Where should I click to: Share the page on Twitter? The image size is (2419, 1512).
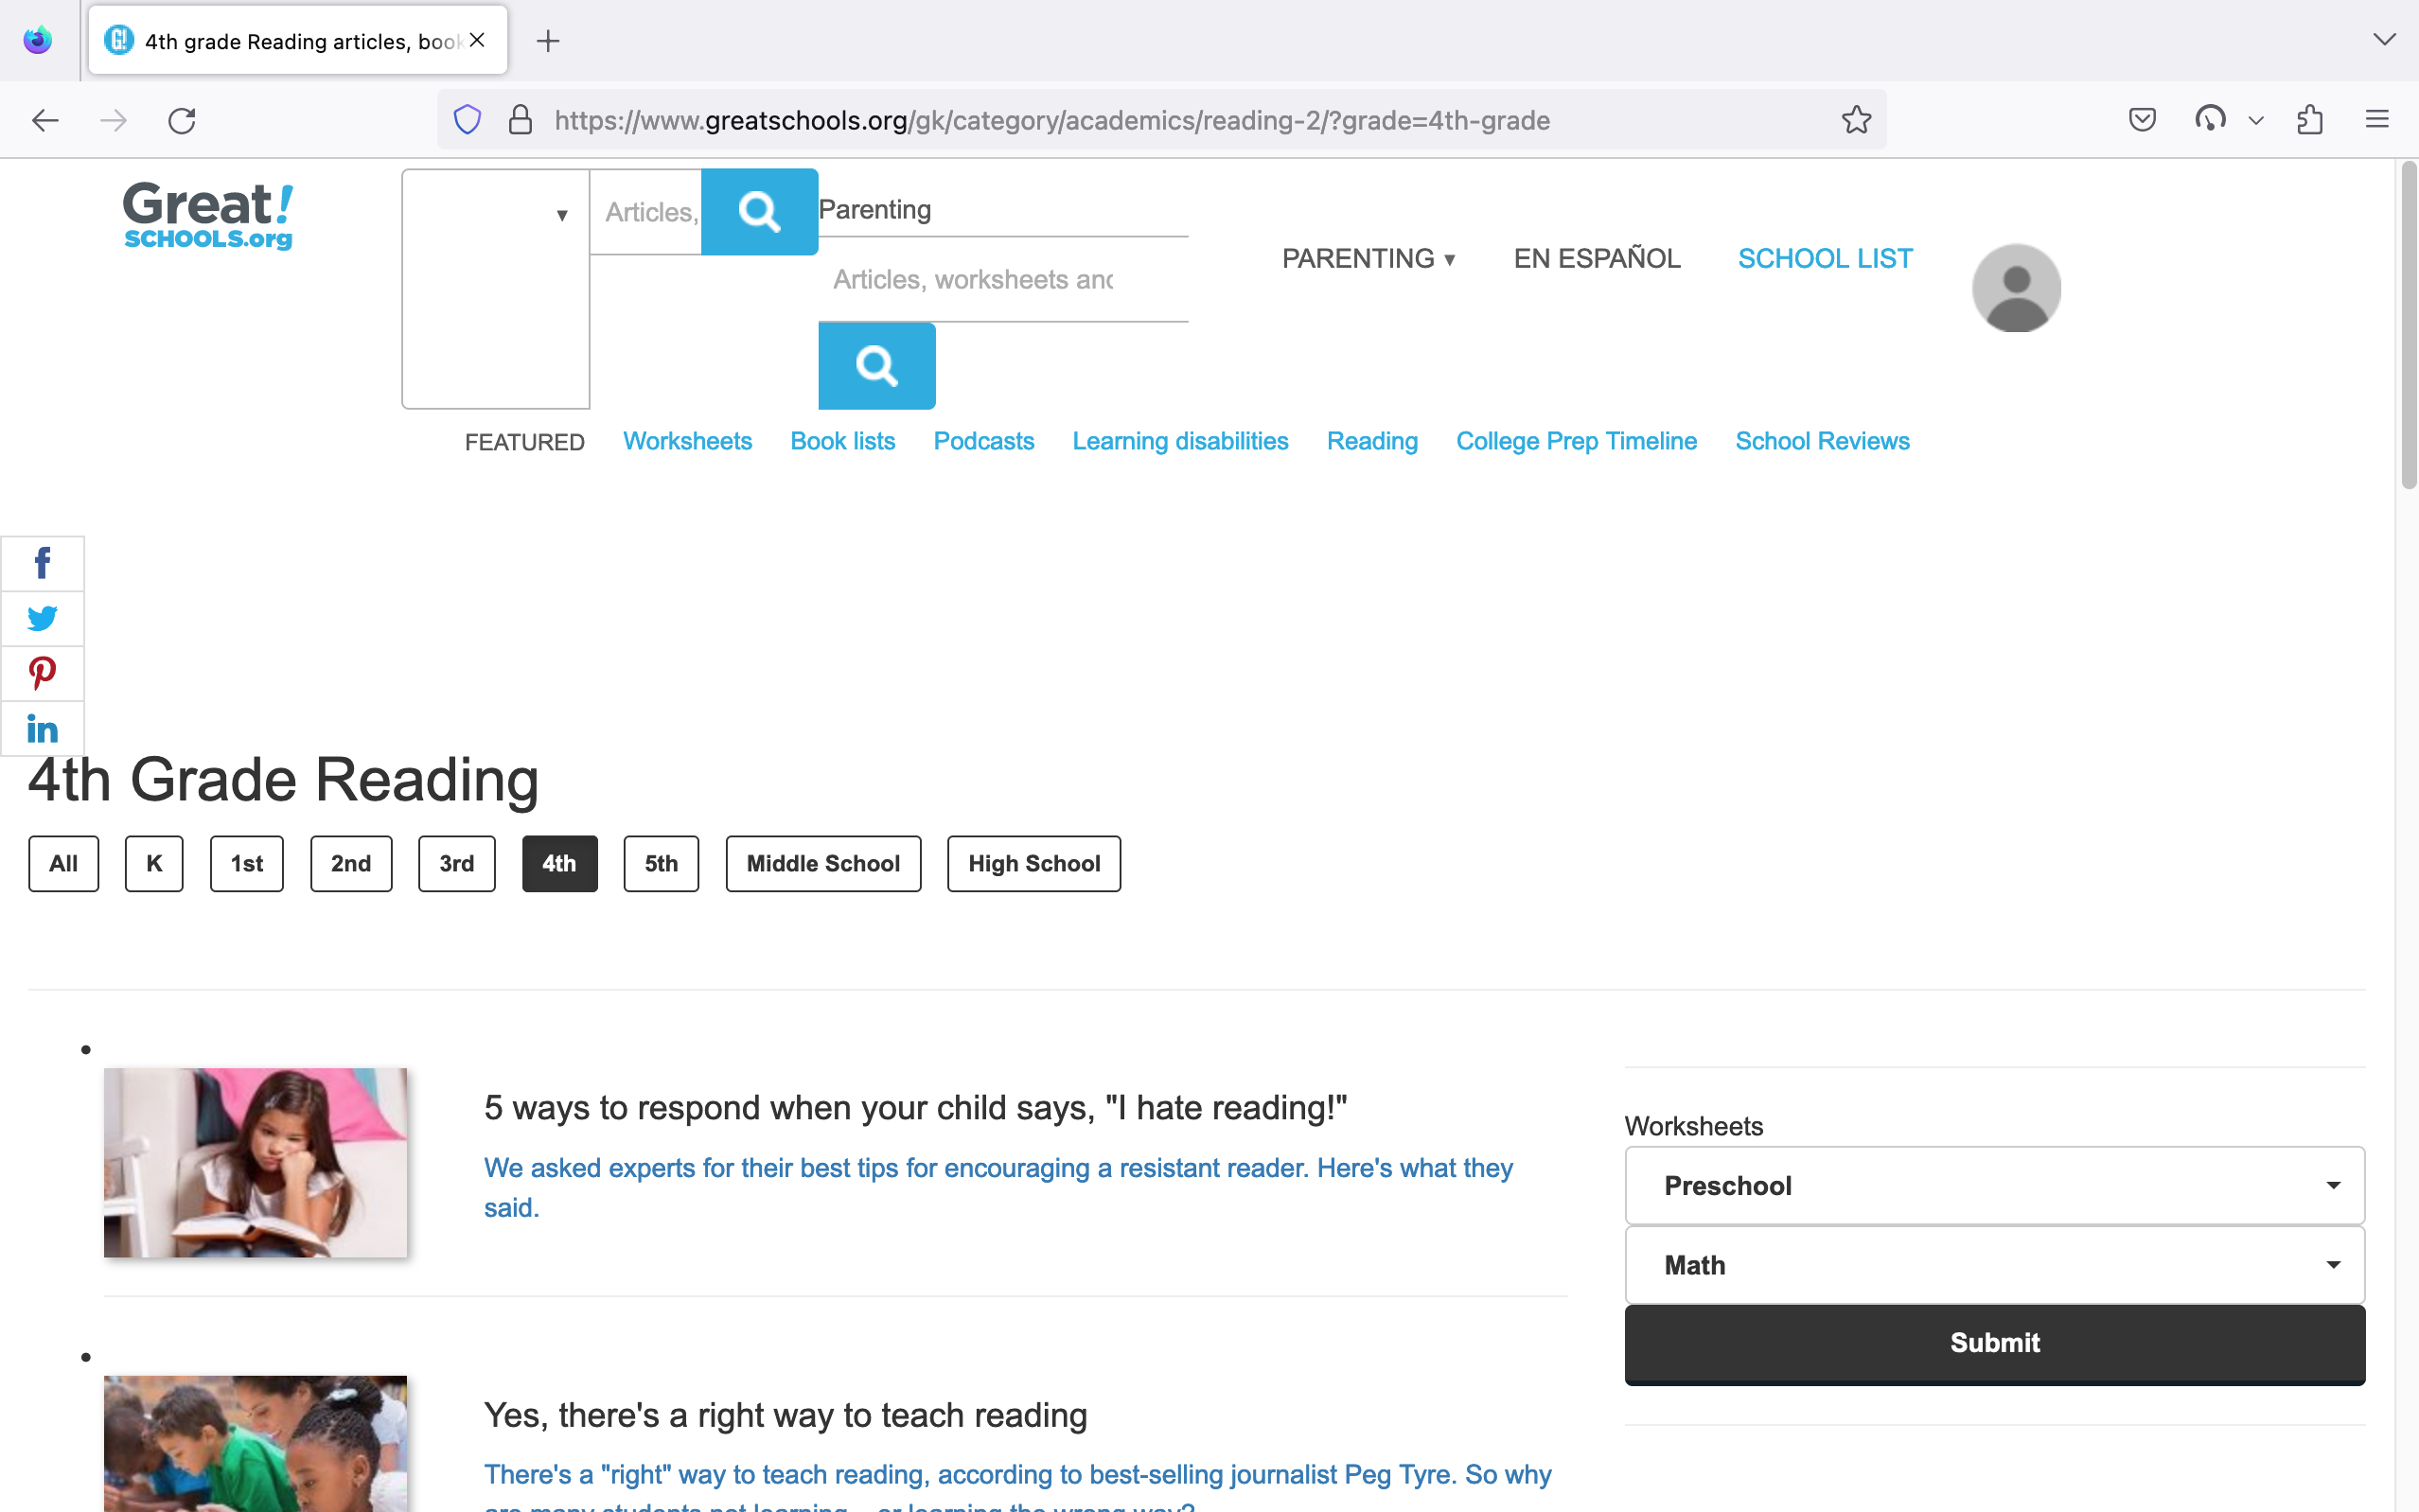pos(43,618)
